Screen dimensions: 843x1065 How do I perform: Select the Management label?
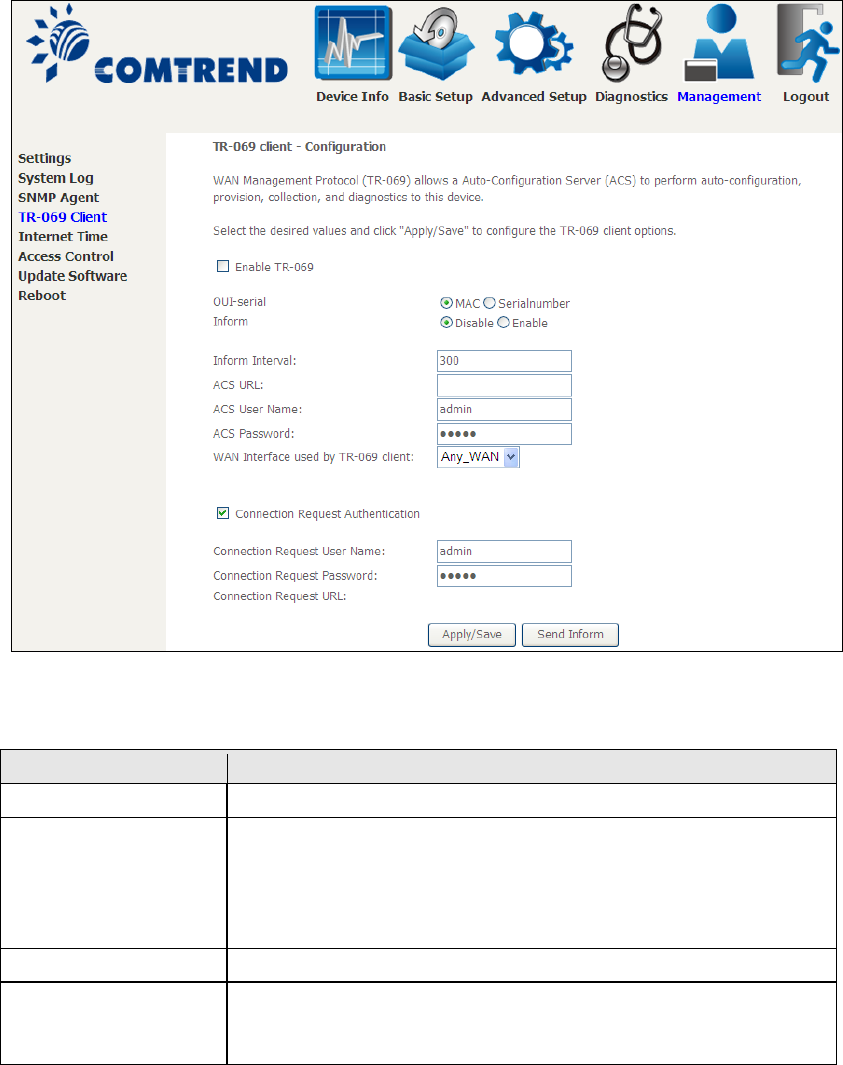719,96
